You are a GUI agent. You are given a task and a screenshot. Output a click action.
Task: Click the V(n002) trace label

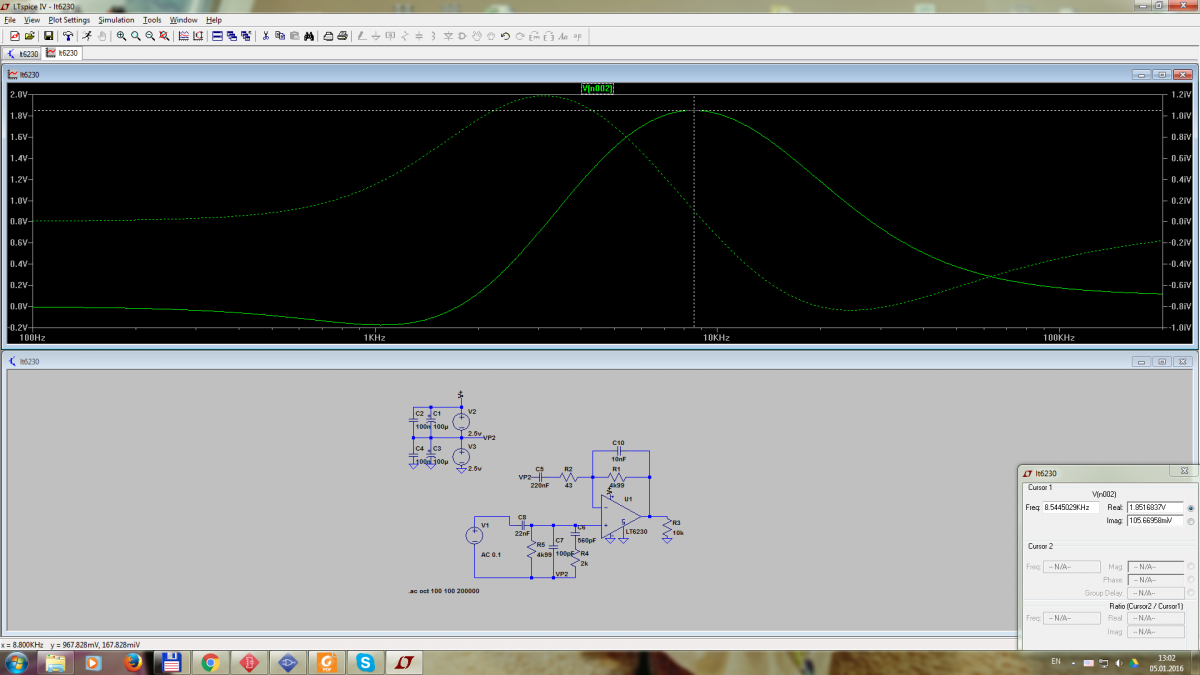tap(597, 88)
